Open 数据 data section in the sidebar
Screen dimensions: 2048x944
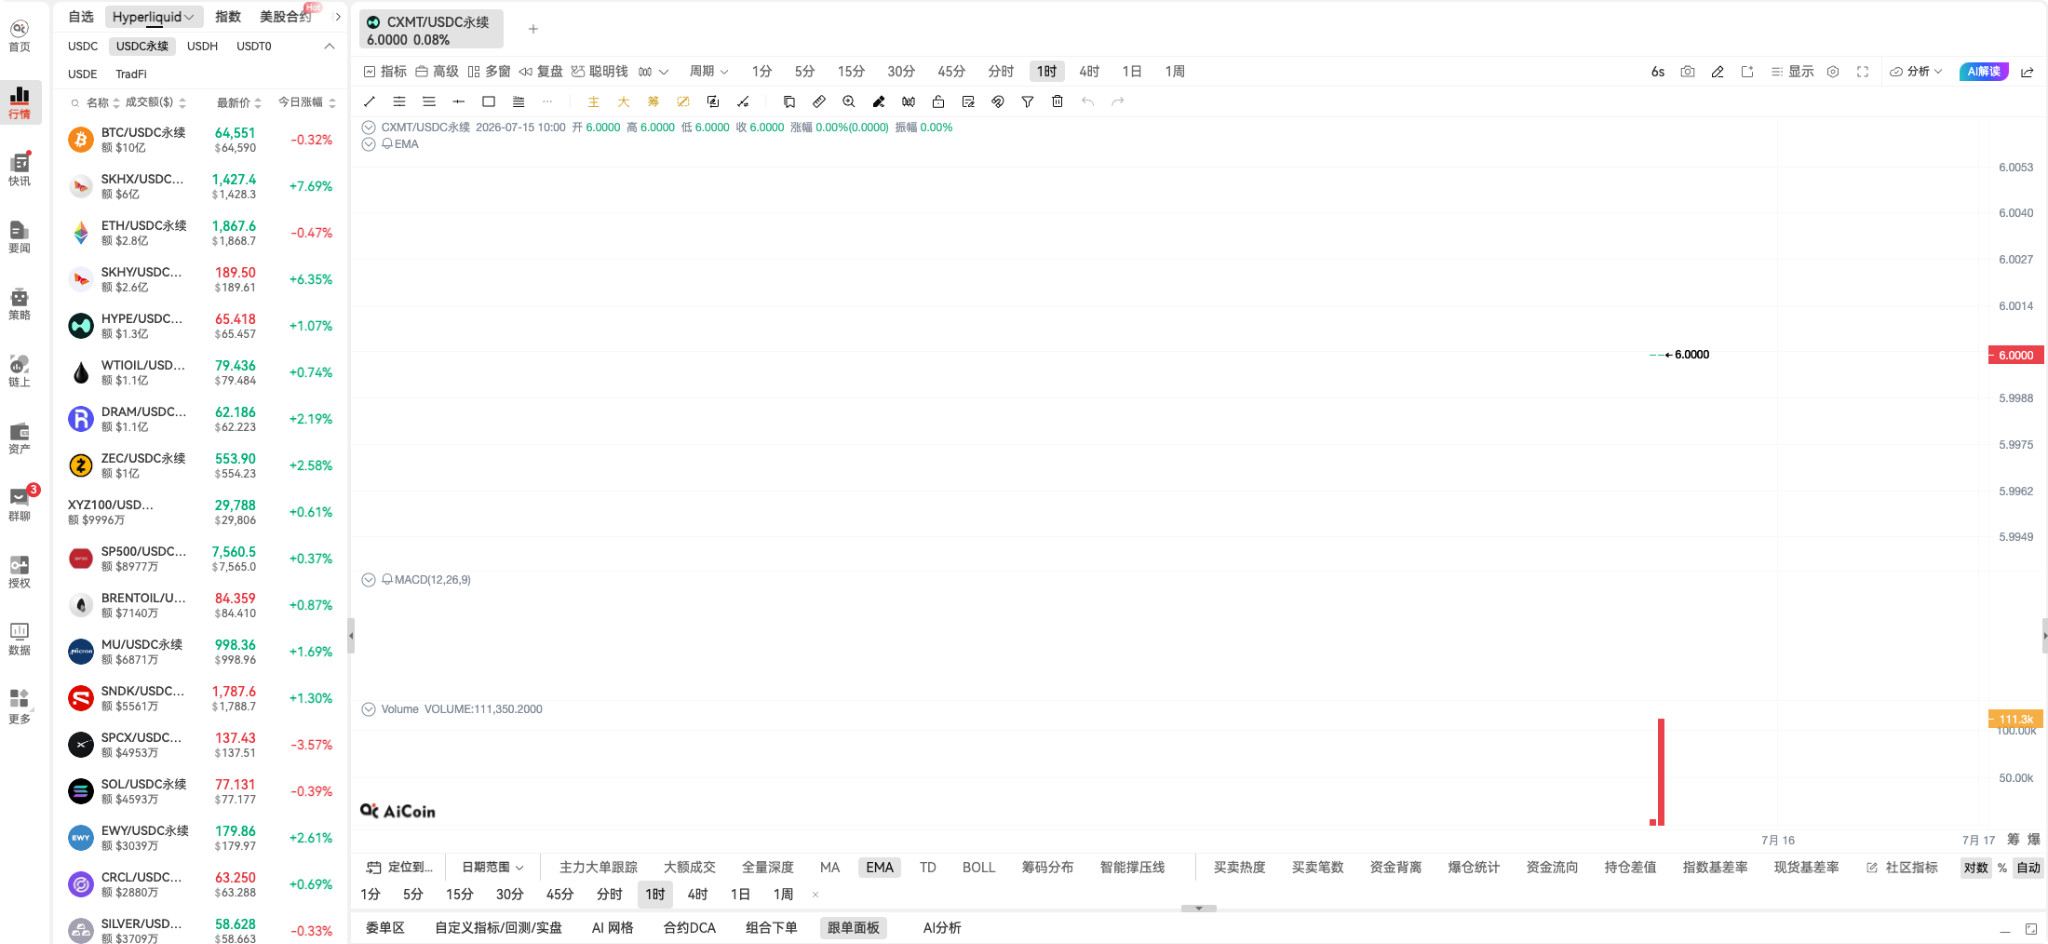pos(20,638)
